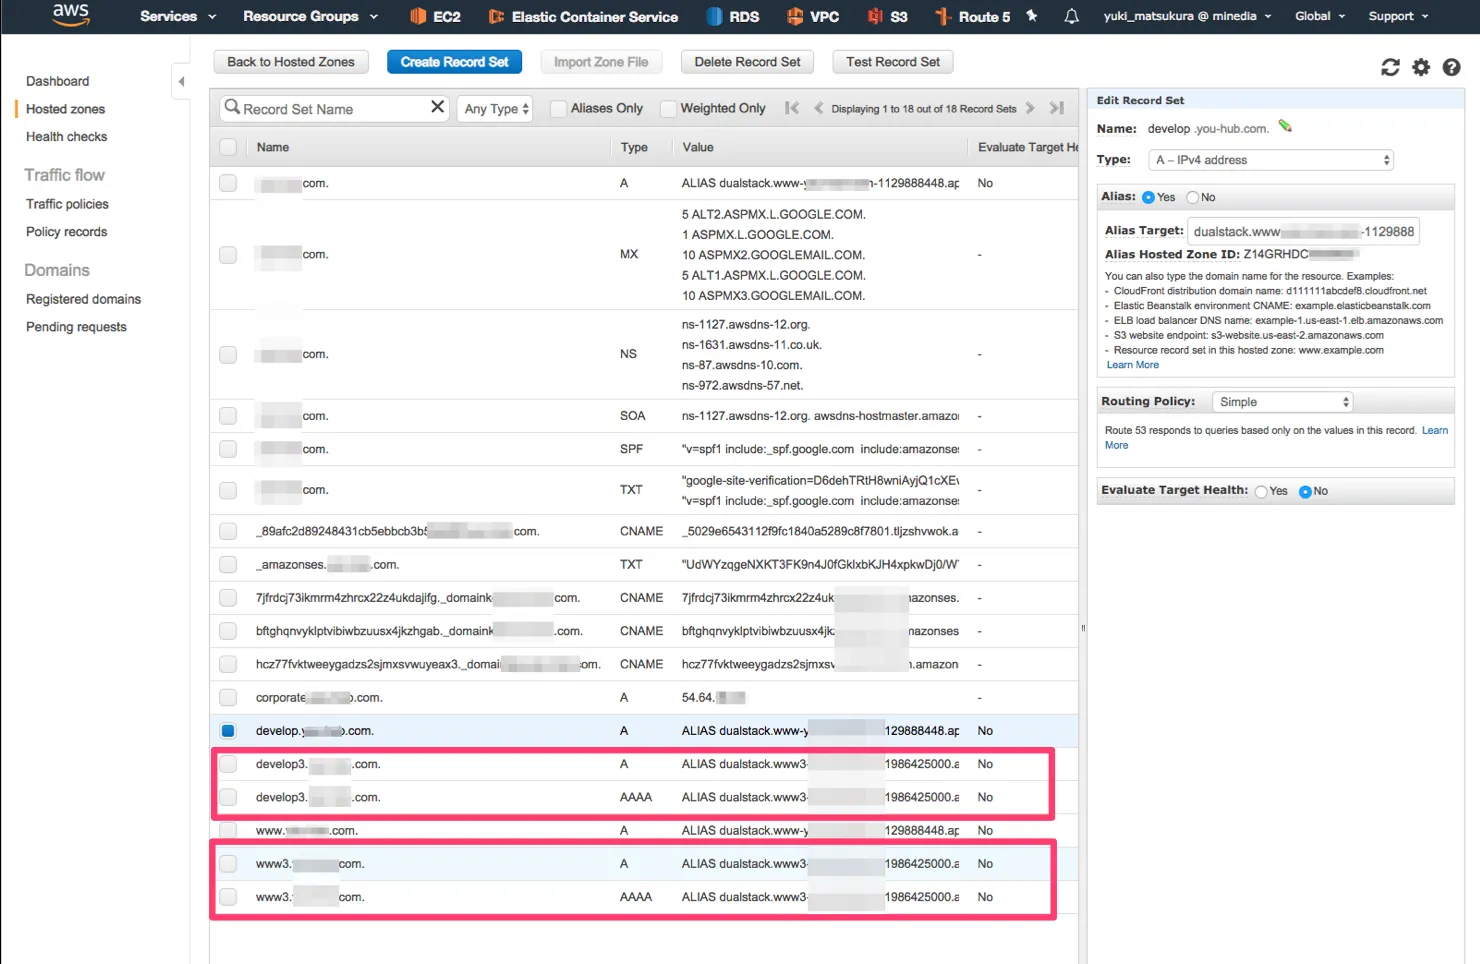The height and width of the screenshot is (964, 1480).
Task: Expand the record Type A – IPv4 dropdown
Action: (1271, 160)
